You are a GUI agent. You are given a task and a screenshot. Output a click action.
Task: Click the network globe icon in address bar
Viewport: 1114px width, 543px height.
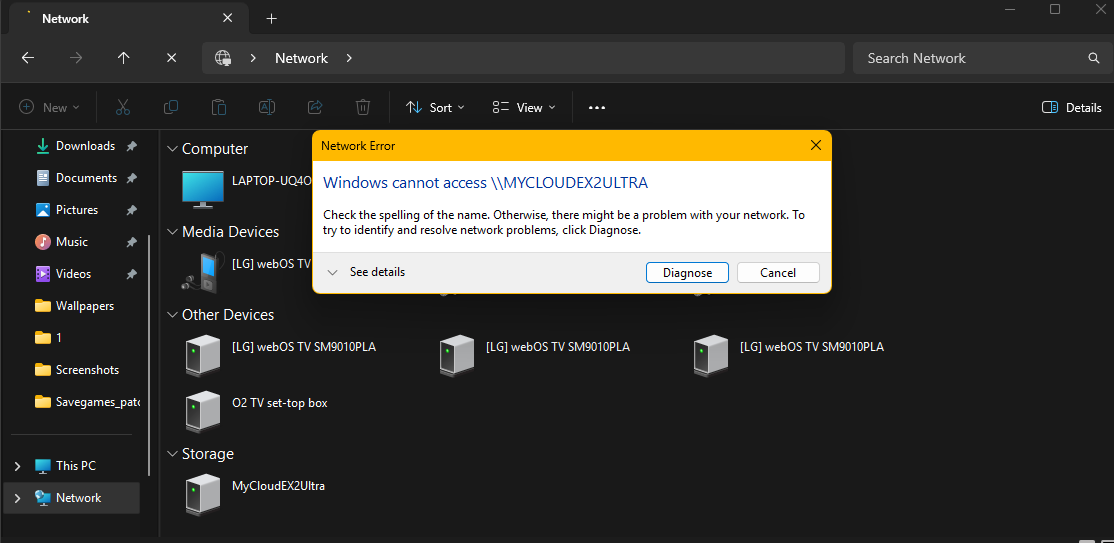(224, 58)
